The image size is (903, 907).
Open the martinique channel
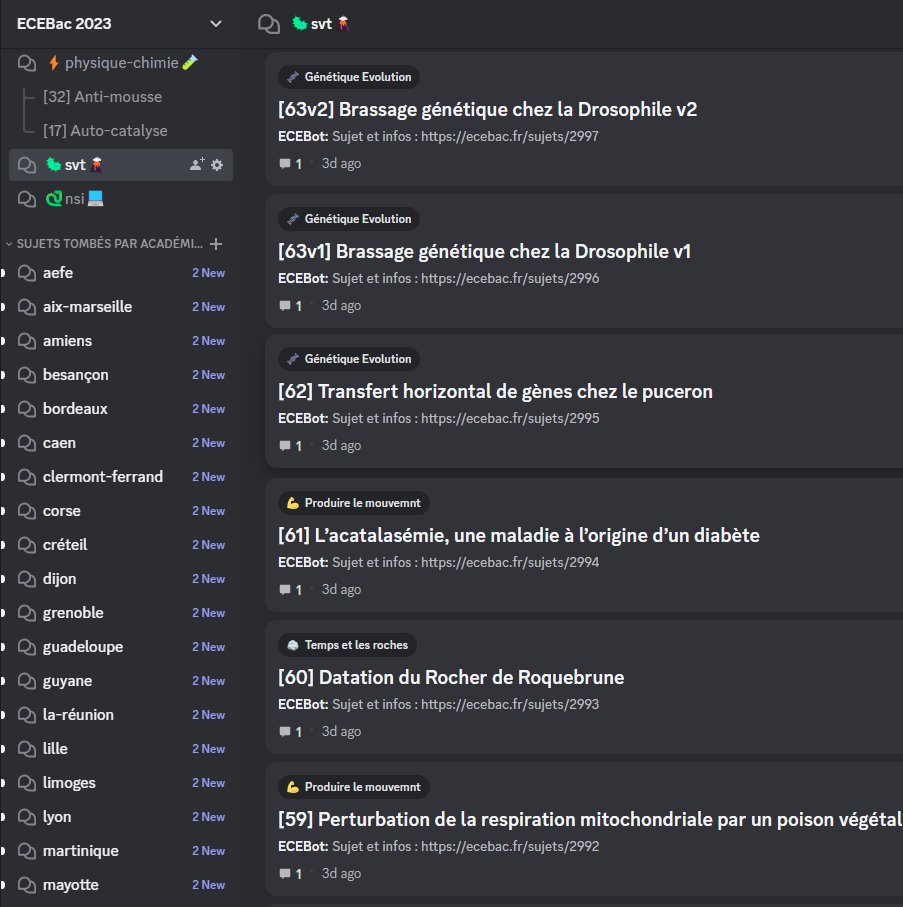coord(121,851)
